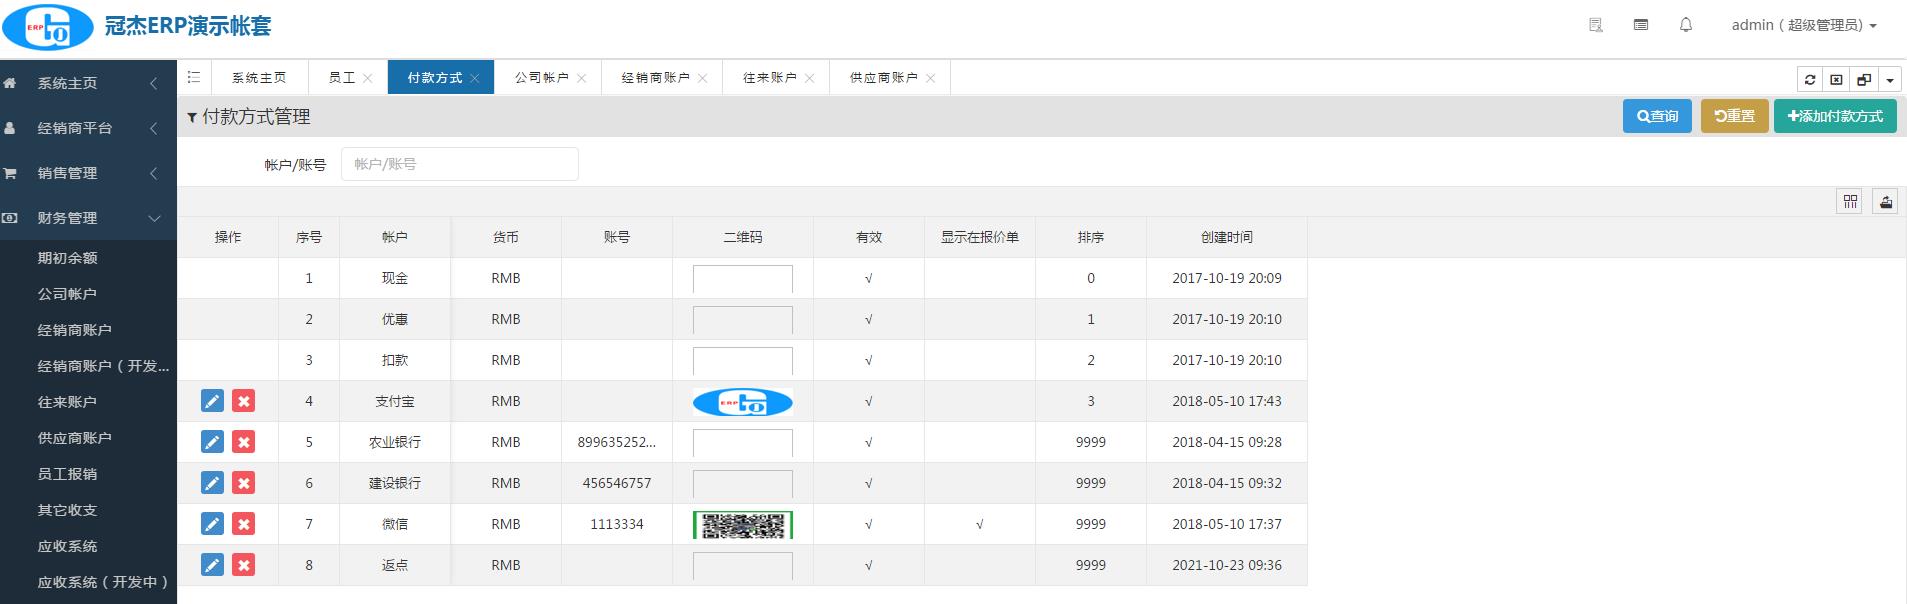Edit the 支付宝 payment method row
1907x604 pixels.
coord(212,401)
